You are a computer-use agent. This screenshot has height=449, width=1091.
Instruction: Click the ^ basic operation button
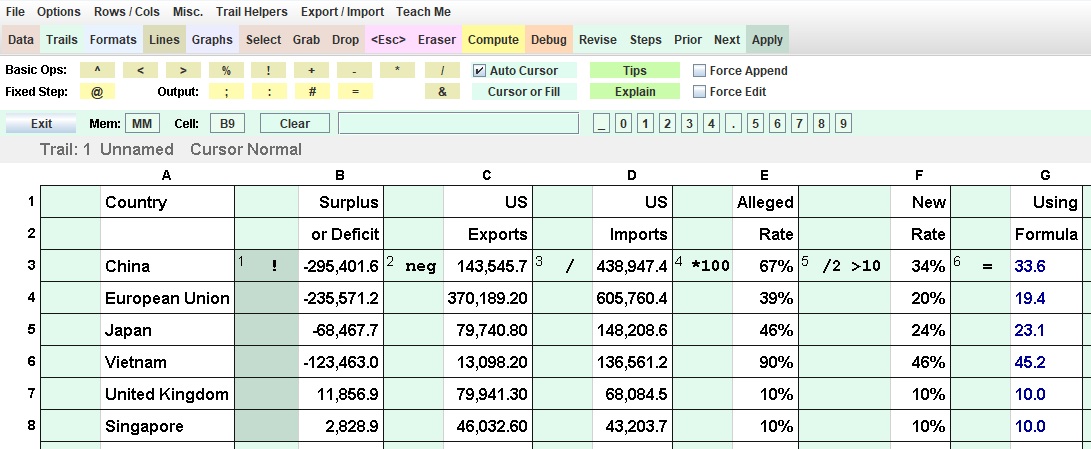coord(97,70)
